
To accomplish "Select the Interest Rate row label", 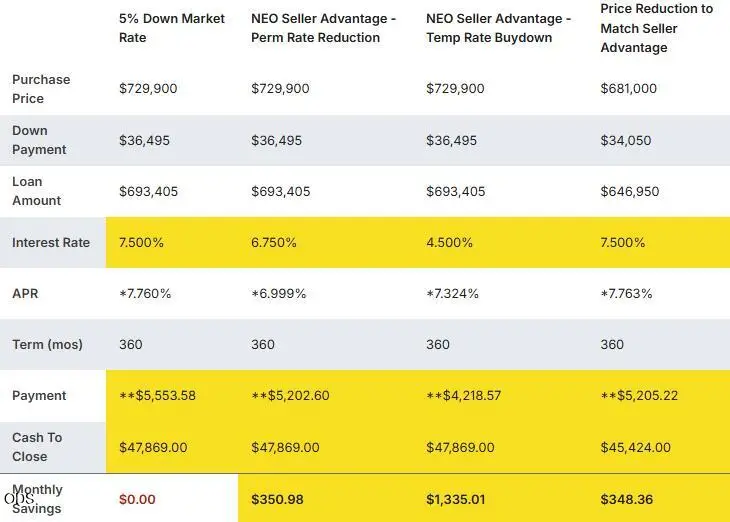I will tap(51, 243).
